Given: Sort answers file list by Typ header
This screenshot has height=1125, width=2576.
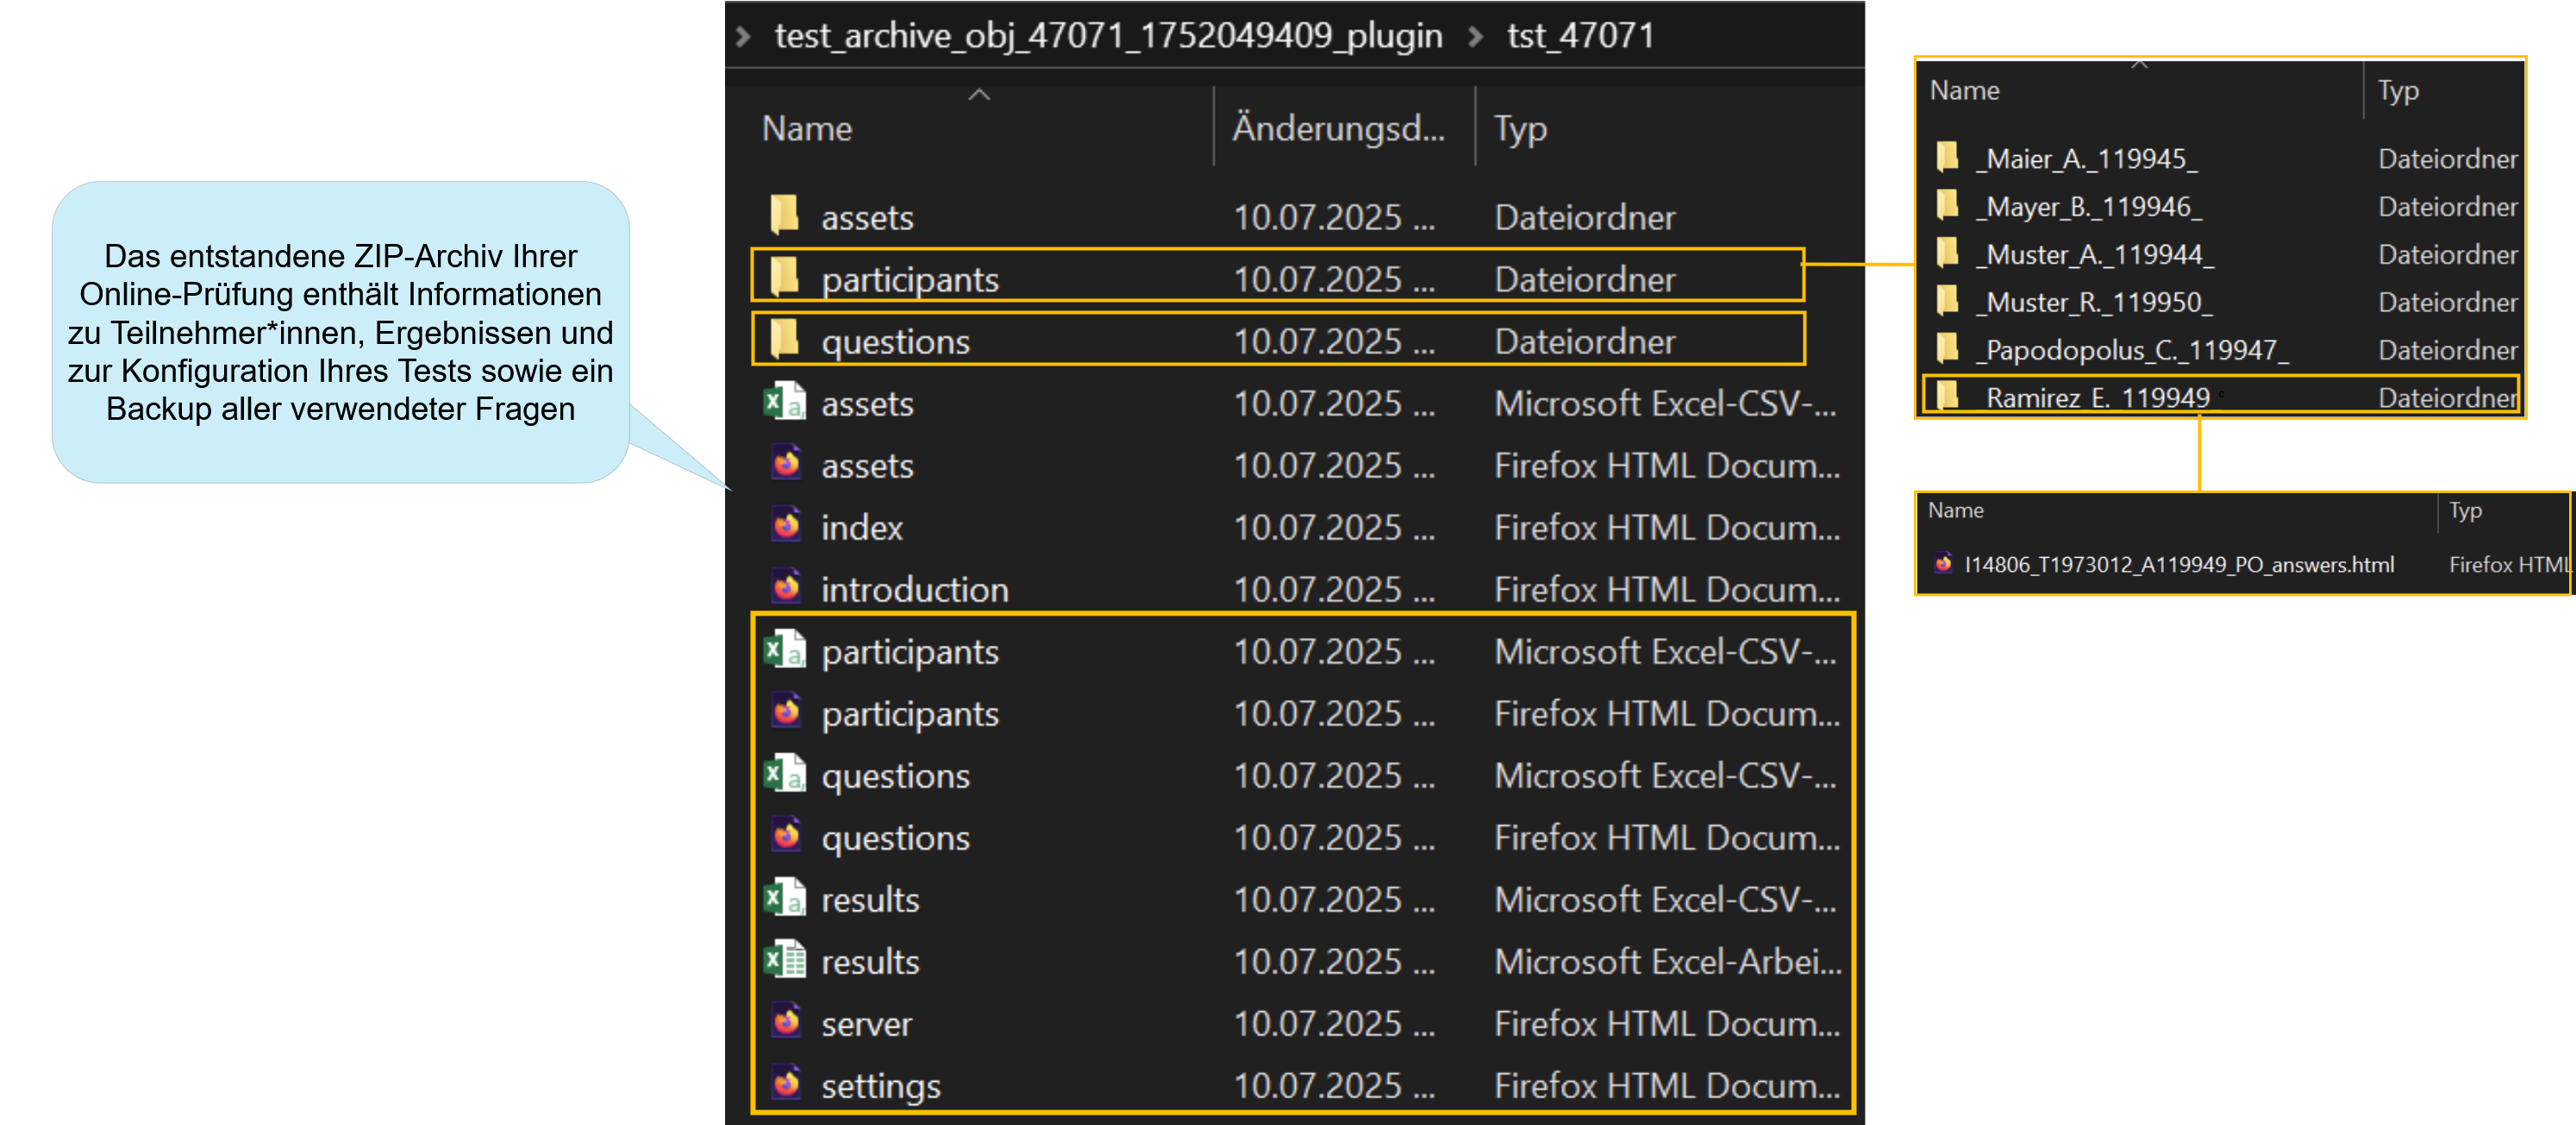Looking at the screenshot, I should pyautogui.click(x=2464, y=510).
